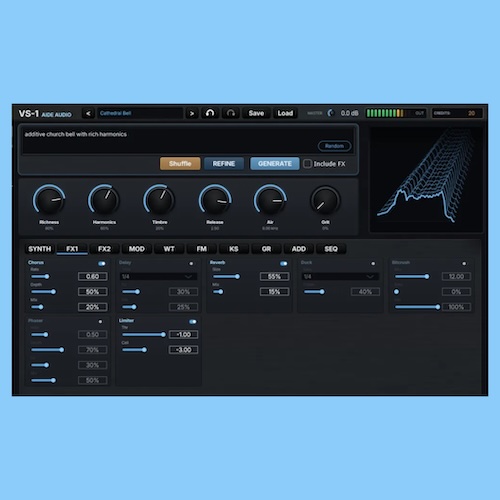Switch to the FX1 tab

[x=72, y=249]
